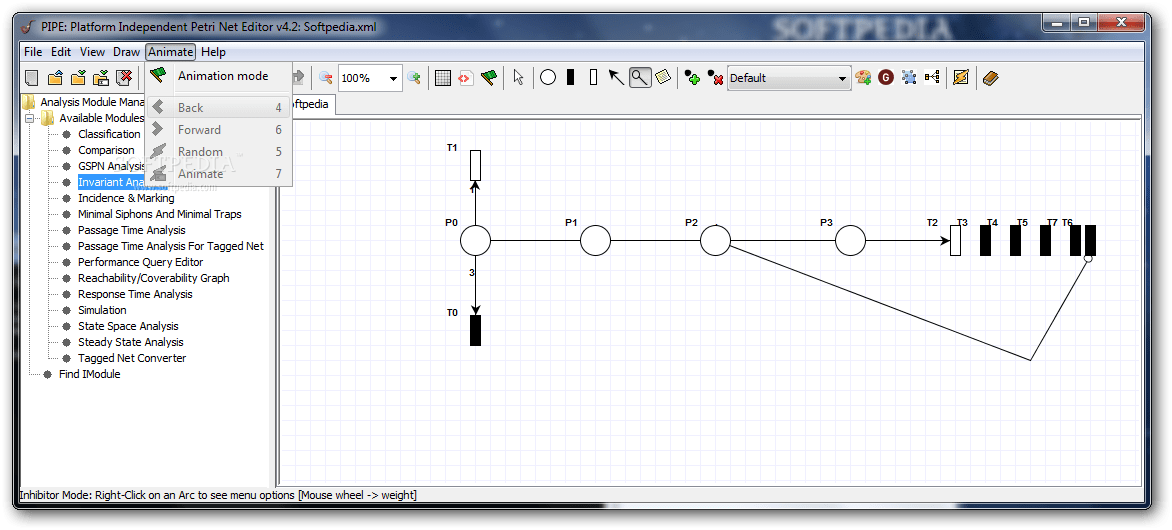Select the Arc arrow tool
Screen dimensions: 1172x530
[617, 78]
